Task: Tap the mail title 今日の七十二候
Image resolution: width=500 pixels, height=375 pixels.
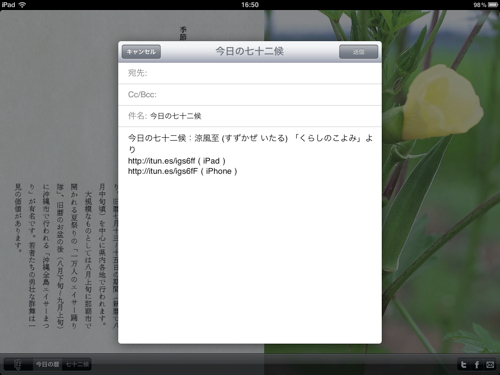Action: [249, 51]
